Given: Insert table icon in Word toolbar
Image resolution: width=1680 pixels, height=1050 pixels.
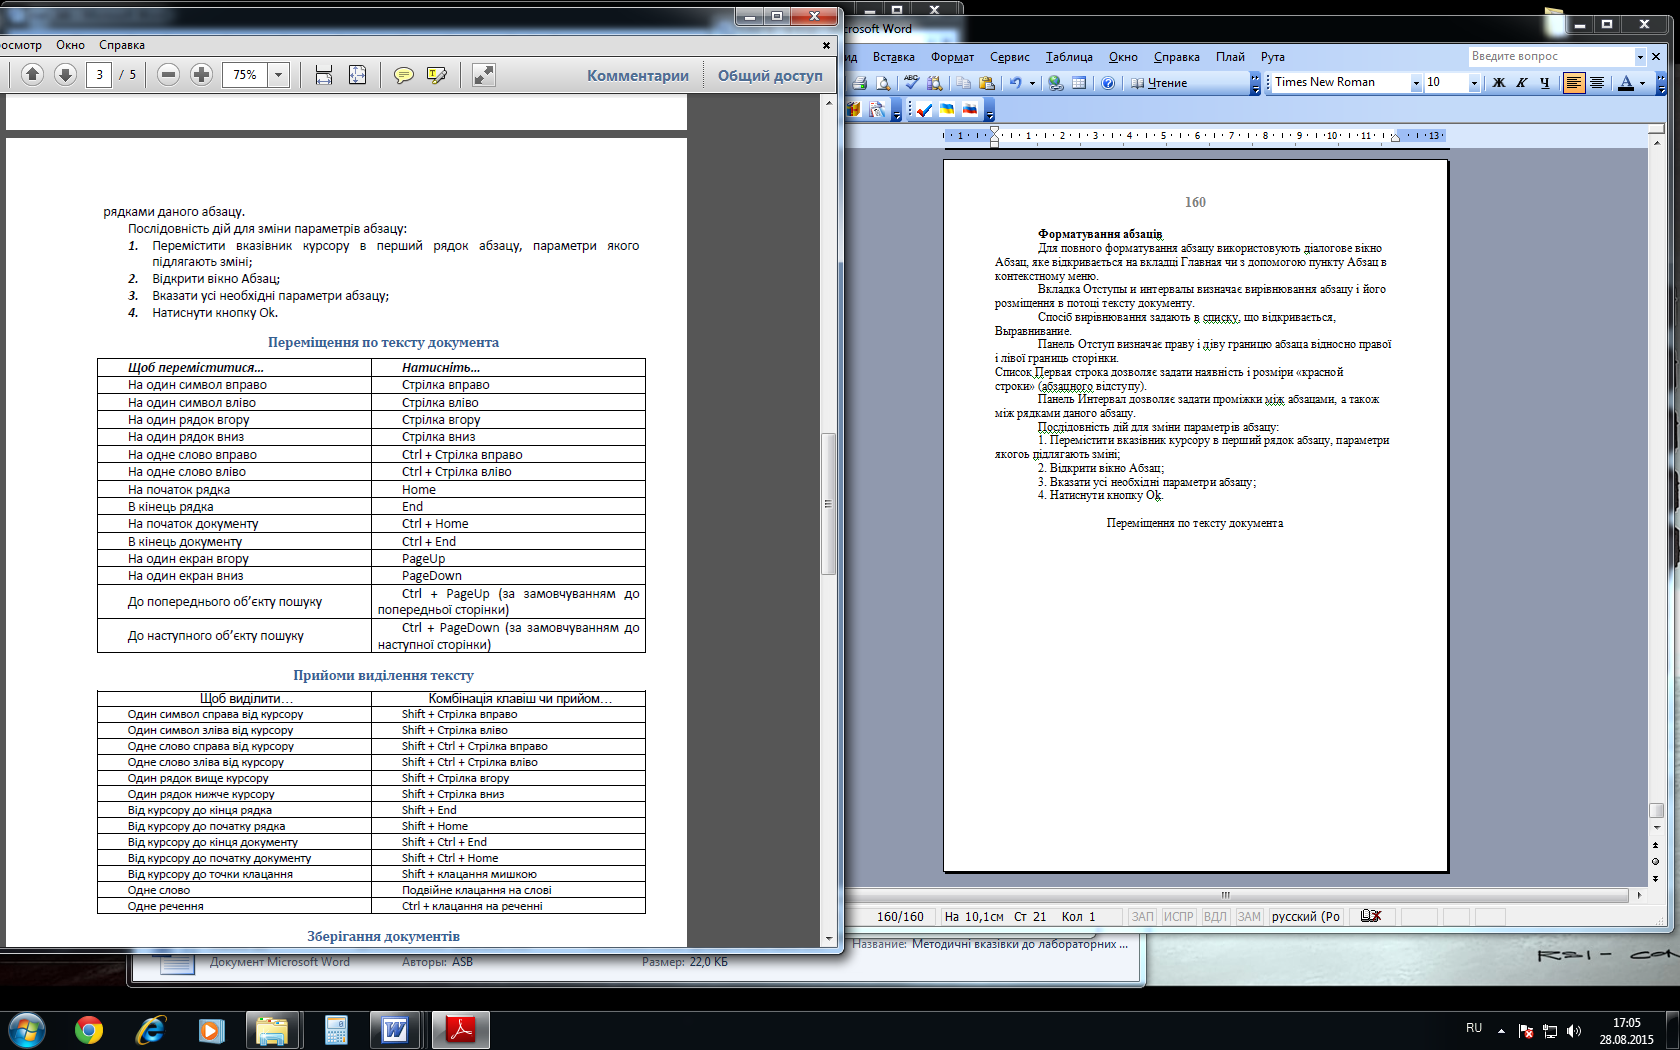Looking at the screenshot, I should [1079, 83].
